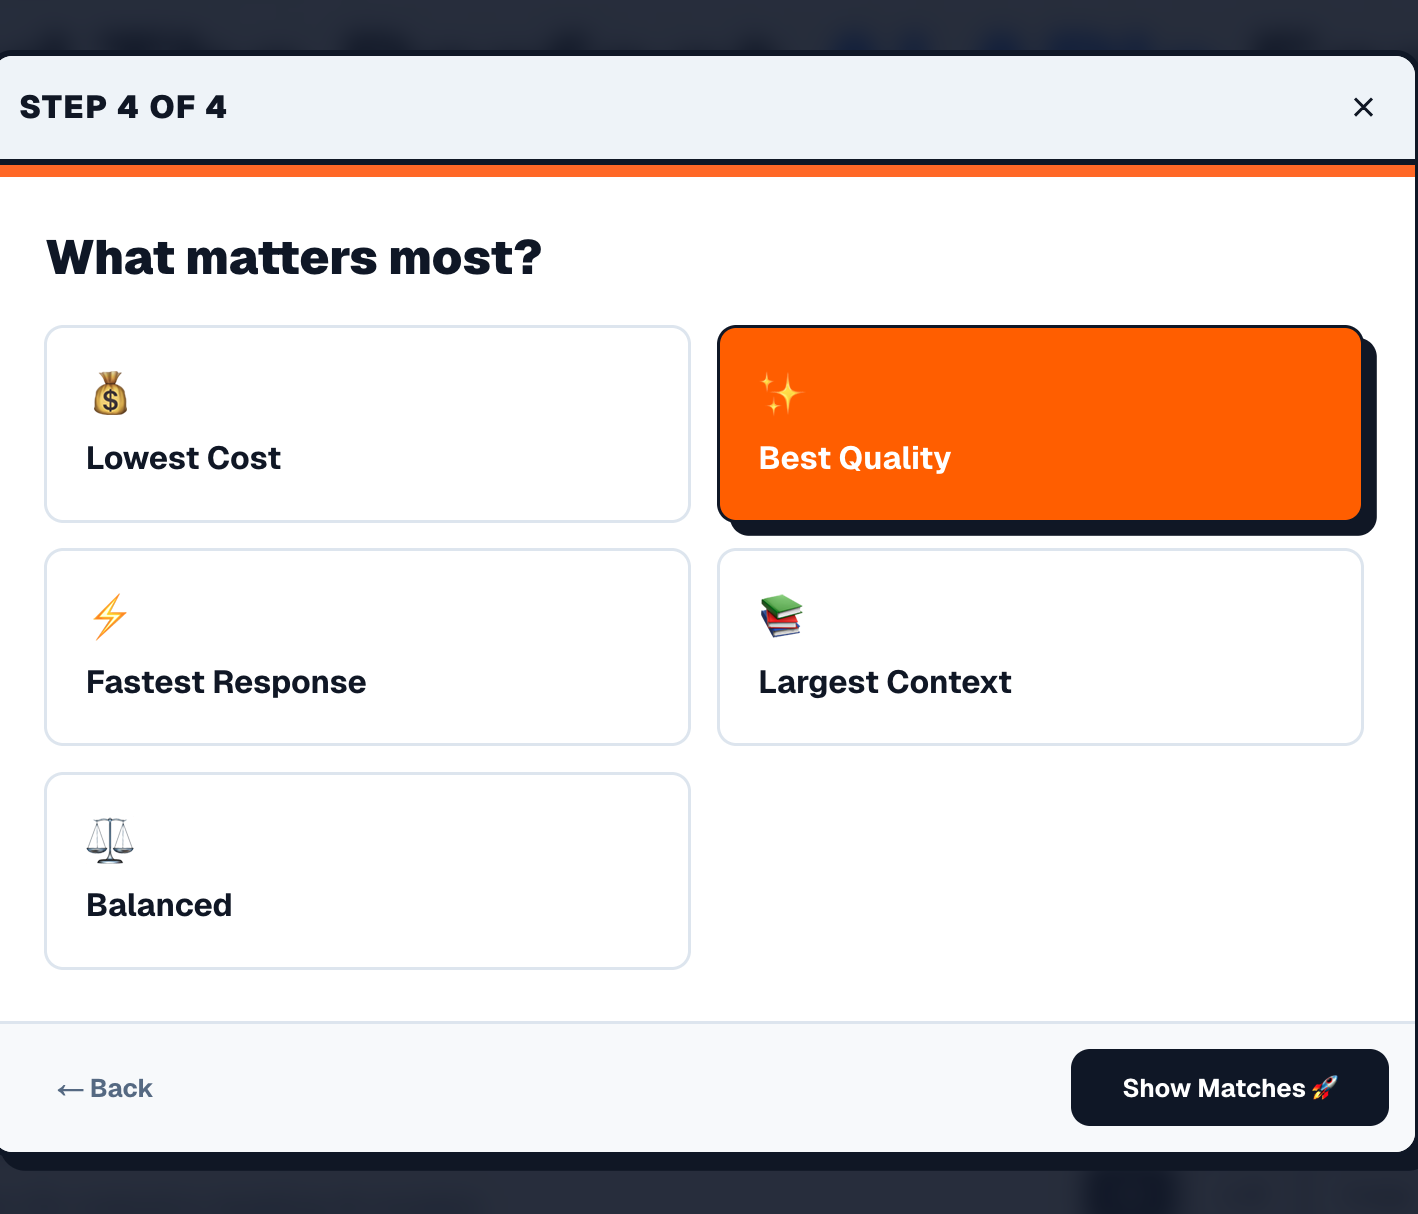Click the sparkles icon on Best Quality
The width and height of the screenshot is (1418, 1214).
click(x=781, y=393)
